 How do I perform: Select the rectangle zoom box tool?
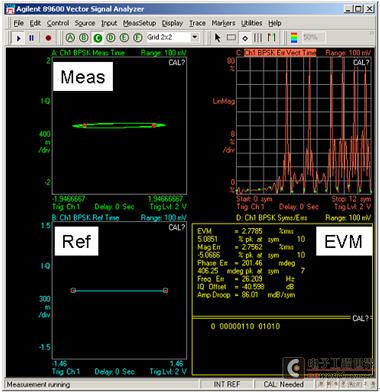[231, 38]
